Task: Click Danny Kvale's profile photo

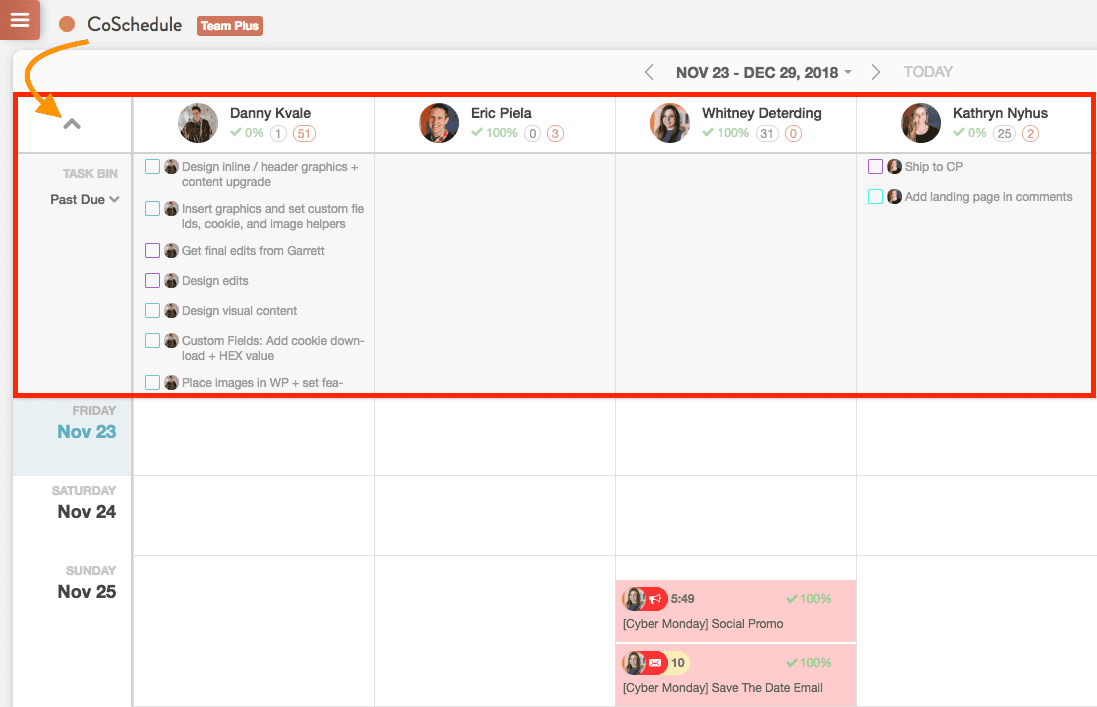Action: pos(198,123)
